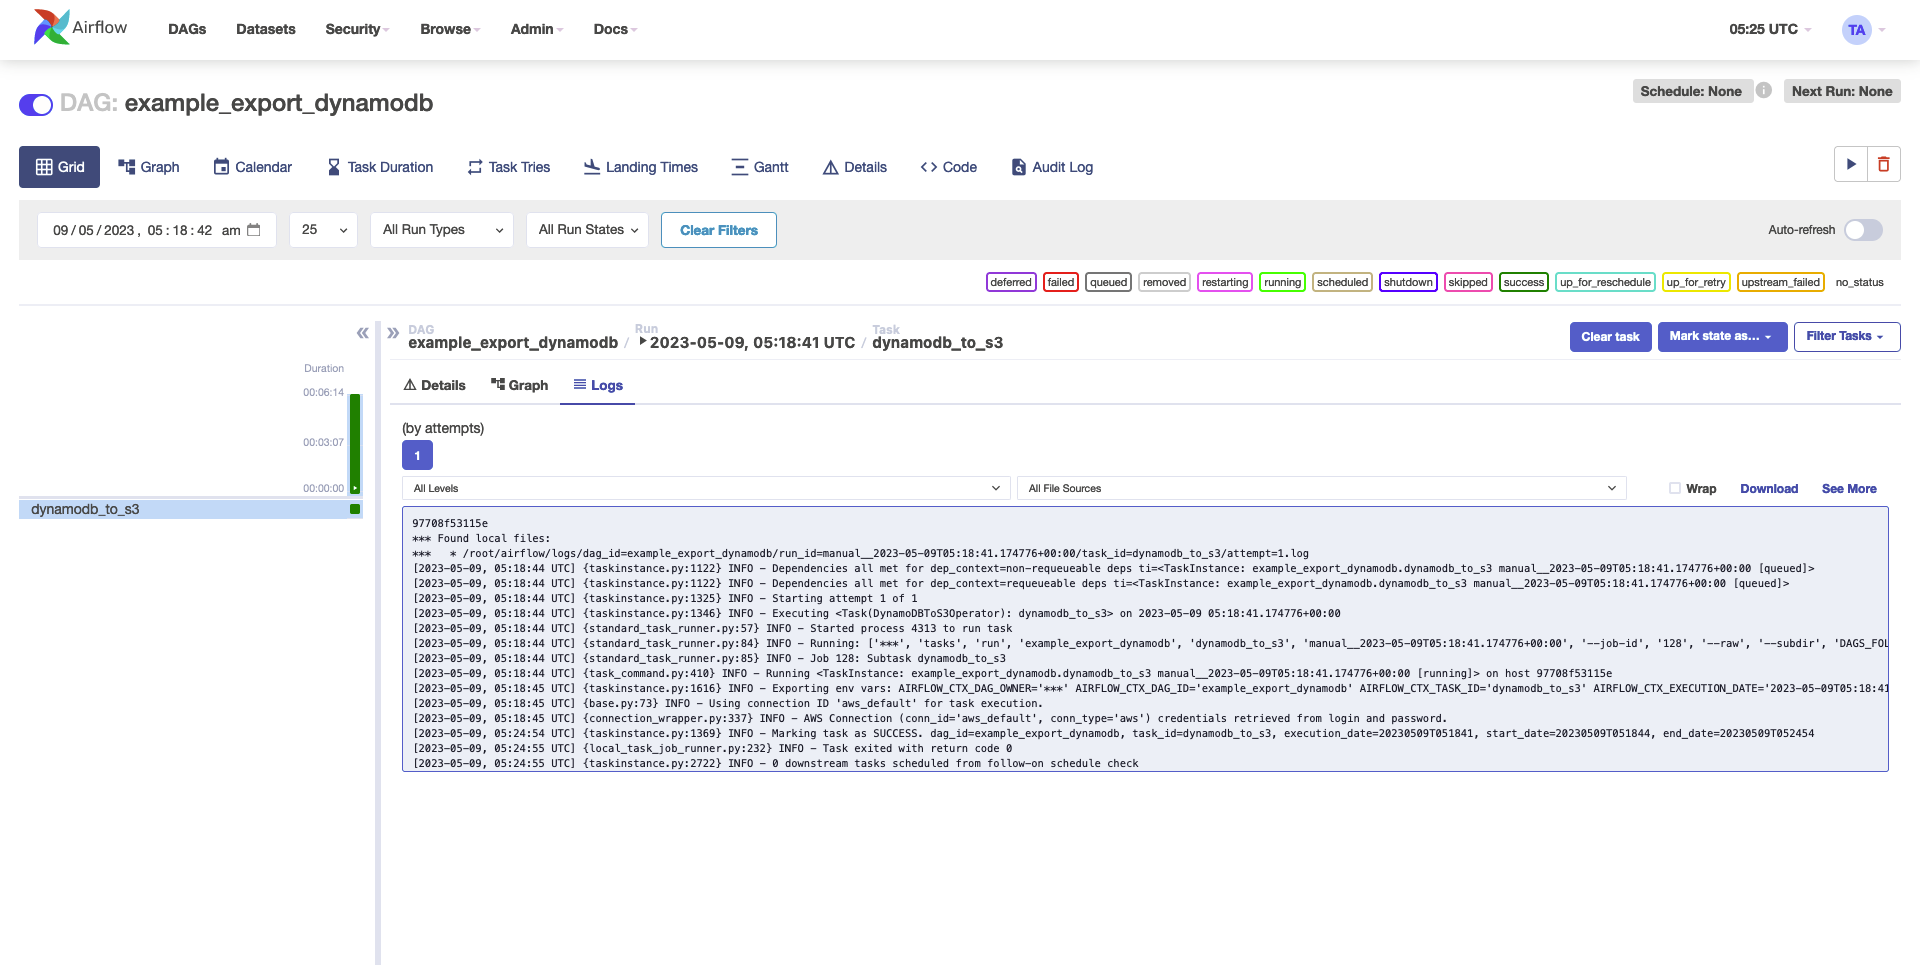Download the task log
1920x965 pixels.
click(1769, 488)
